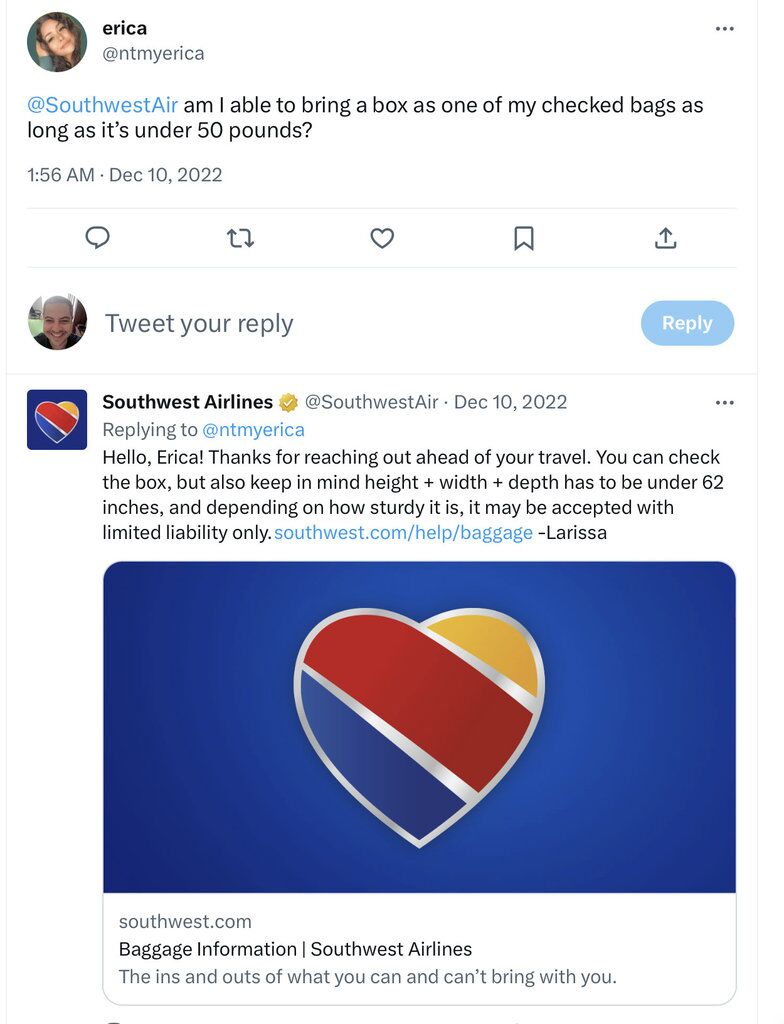Retweet erica's tweet
784x1024 pixels.
pyautogui.click(x=240, y=238)
